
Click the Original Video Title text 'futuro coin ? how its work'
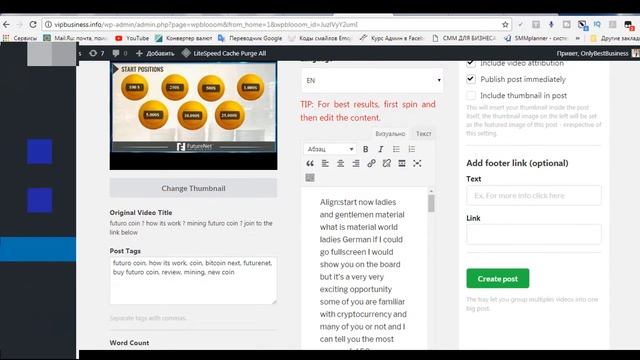tap(191, 228)
